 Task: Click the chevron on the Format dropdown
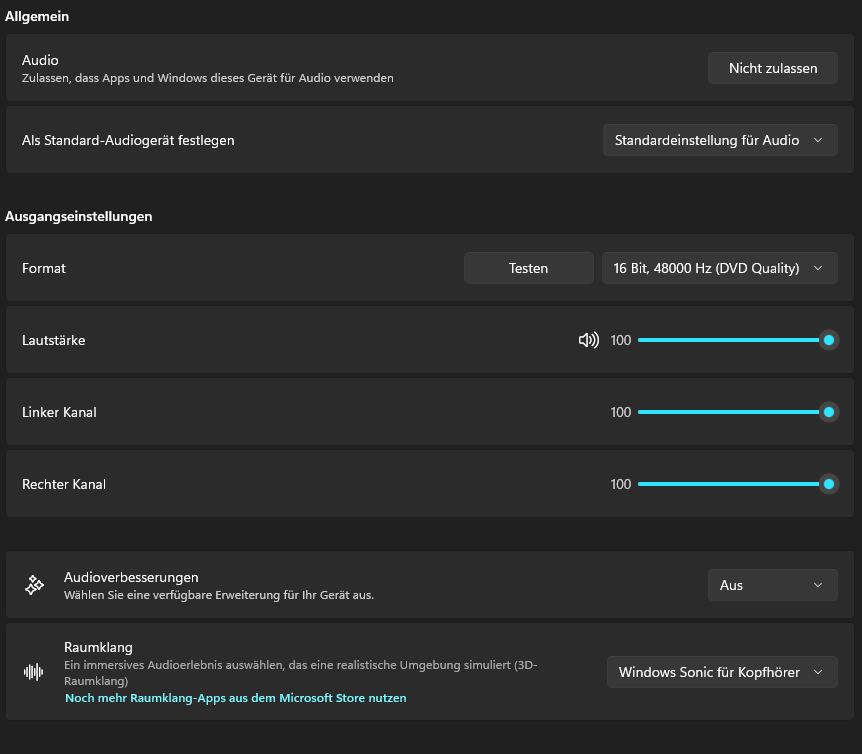(x=818, y=268)
